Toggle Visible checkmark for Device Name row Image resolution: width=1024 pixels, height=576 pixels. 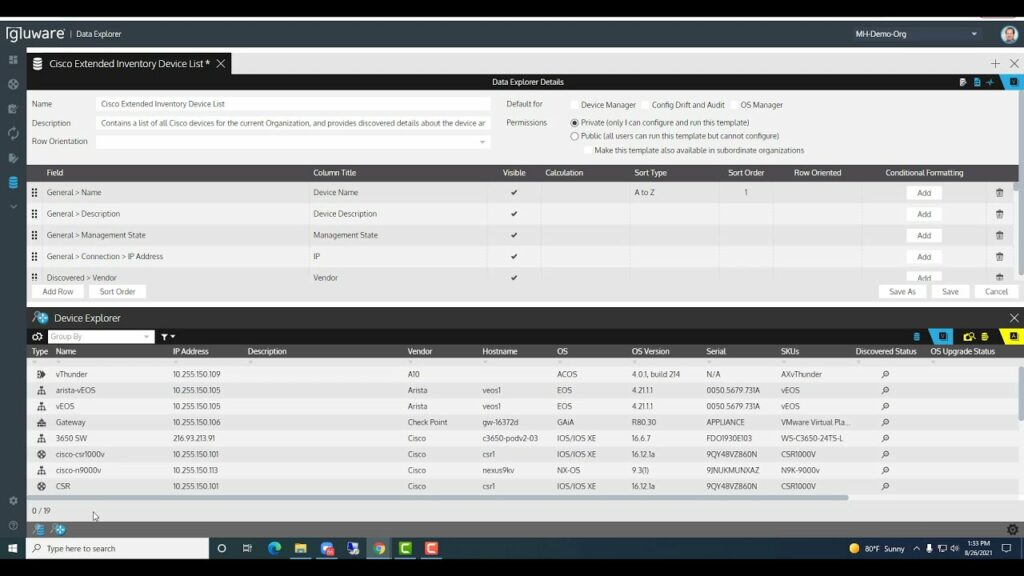click(513, 192)
